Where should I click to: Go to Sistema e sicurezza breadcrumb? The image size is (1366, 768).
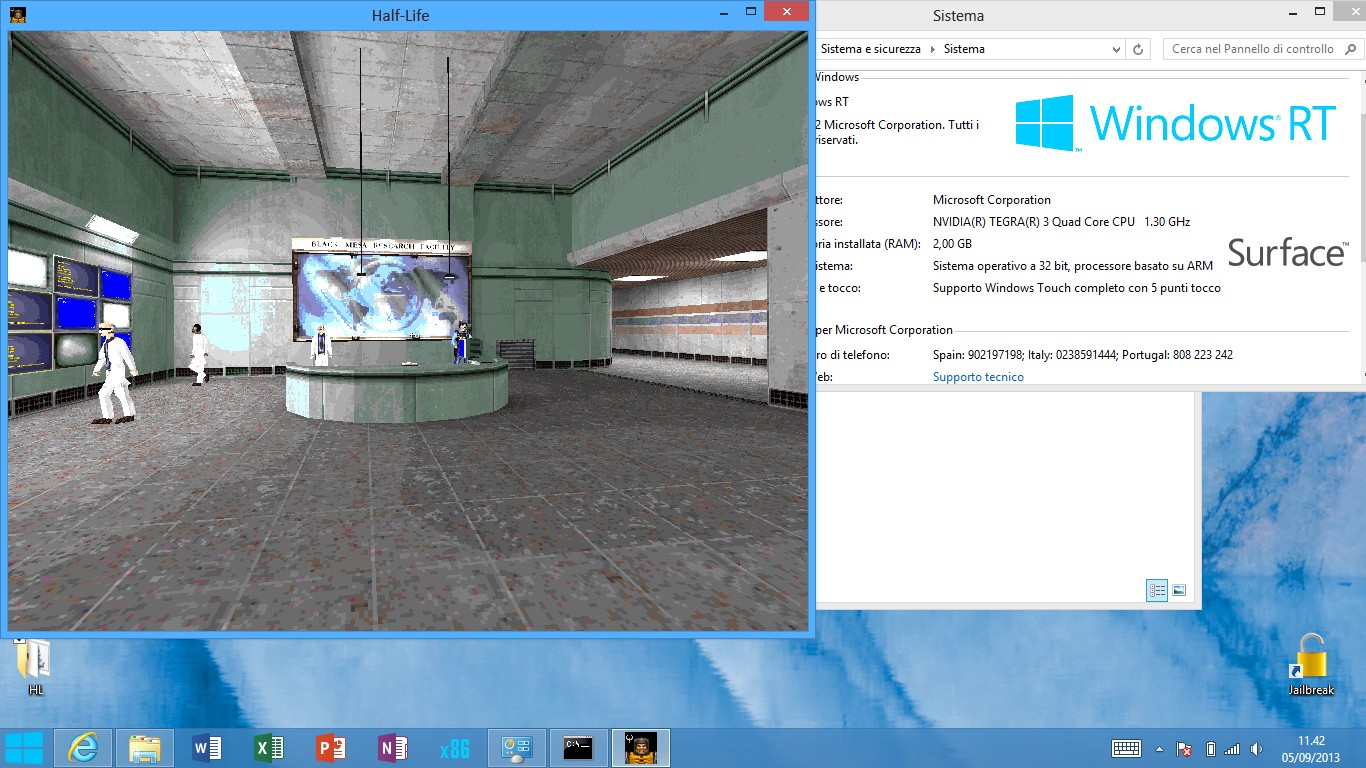point(870,48)
